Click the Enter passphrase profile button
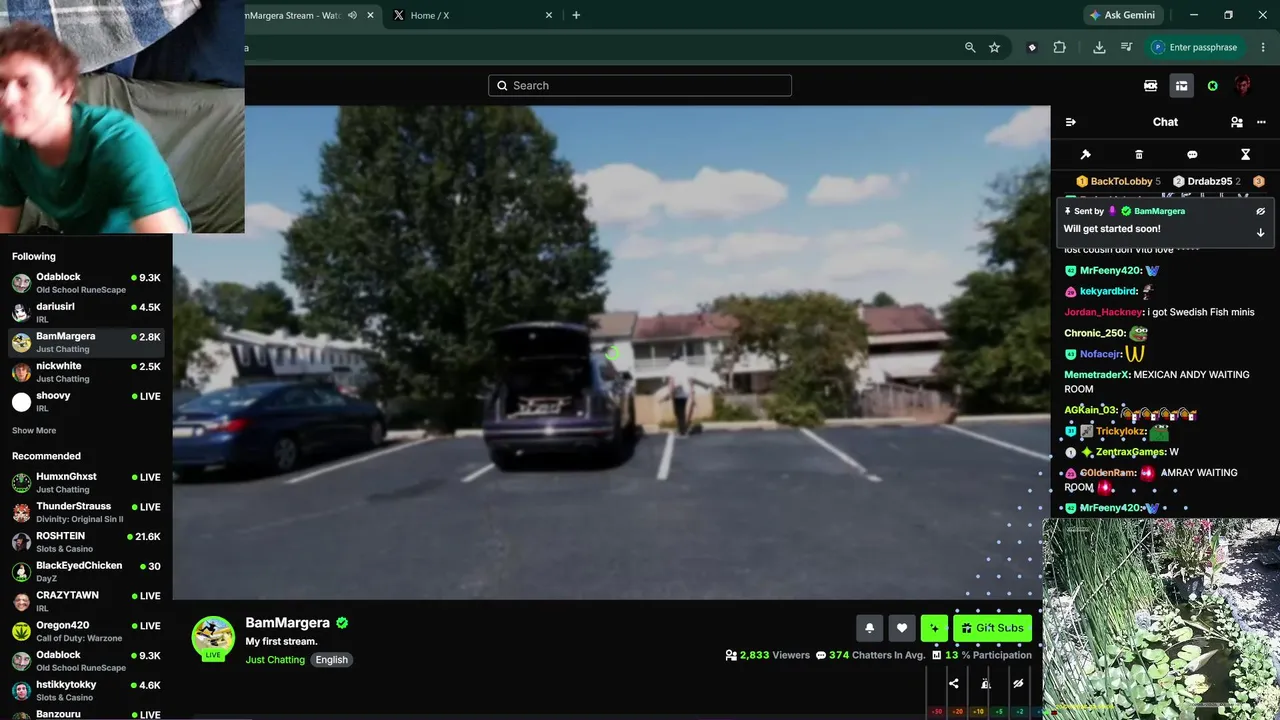This screenshot has height=720, width=1280. [x=1194, y=47]
